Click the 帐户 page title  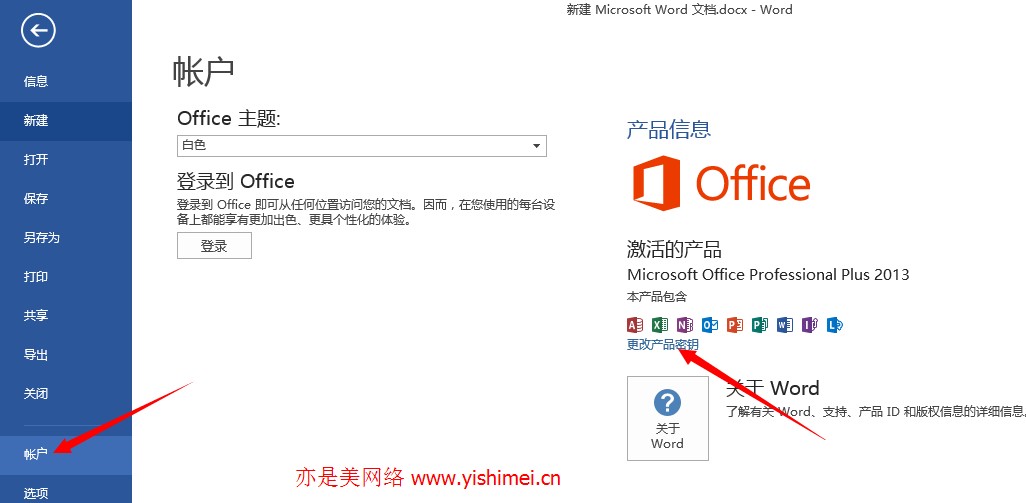tap(203, 72)
